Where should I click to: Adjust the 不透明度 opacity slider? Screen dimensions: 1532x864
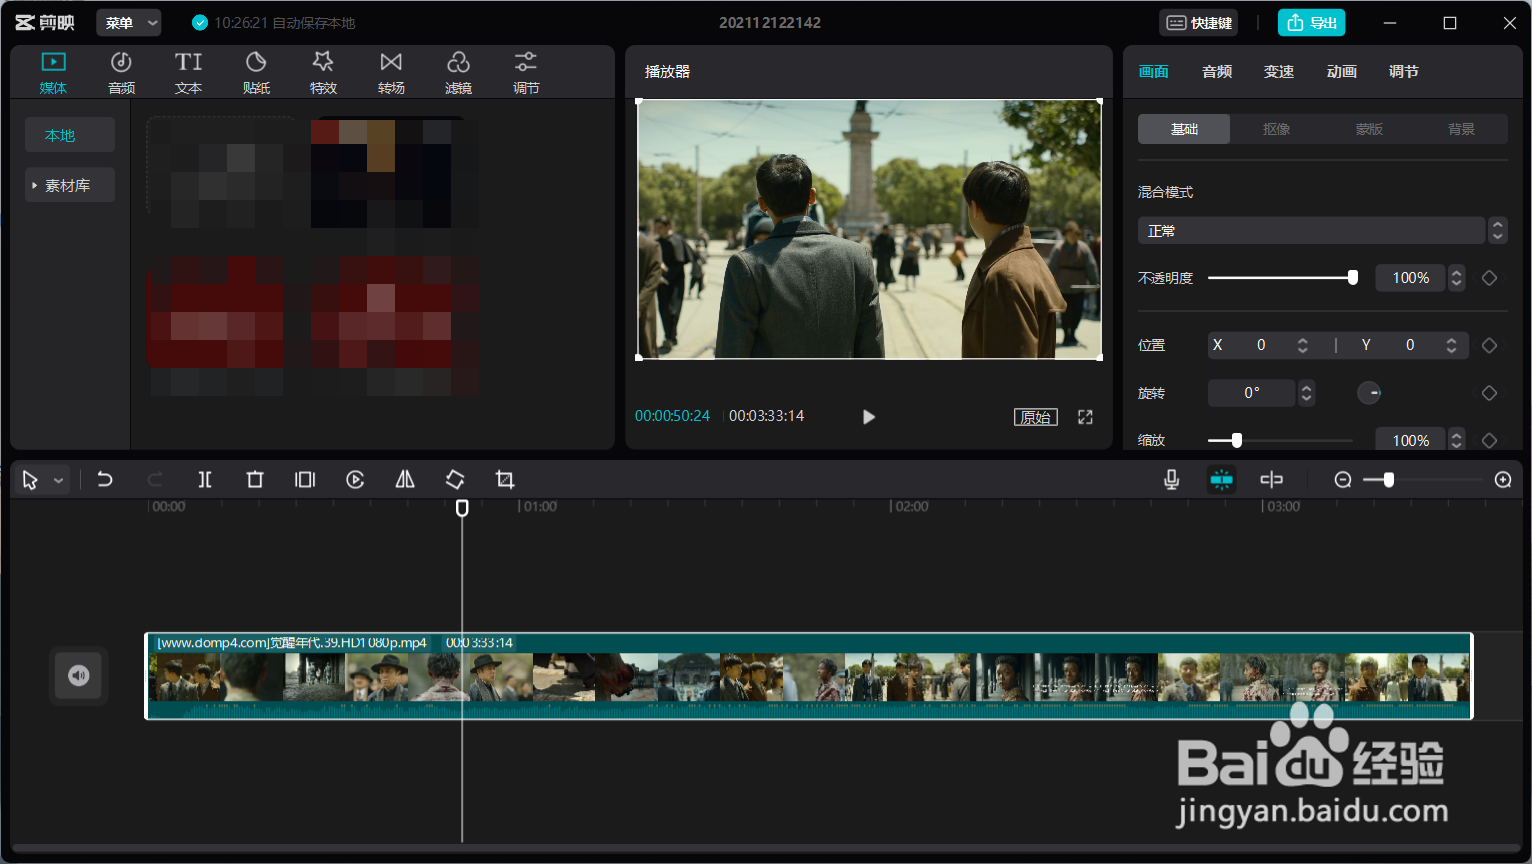tap(1283, 278)
